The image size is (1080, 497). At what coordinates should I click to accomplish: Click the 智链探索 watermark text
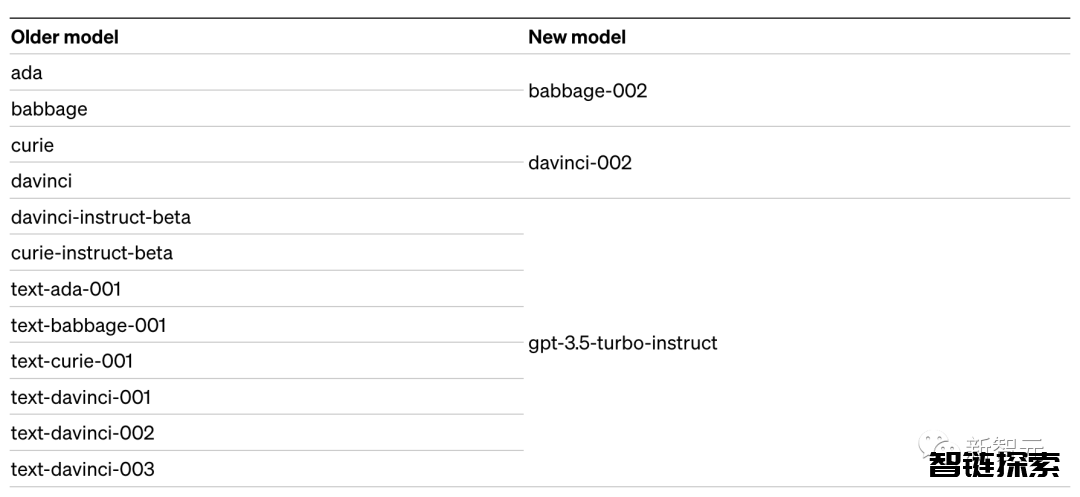994,466
